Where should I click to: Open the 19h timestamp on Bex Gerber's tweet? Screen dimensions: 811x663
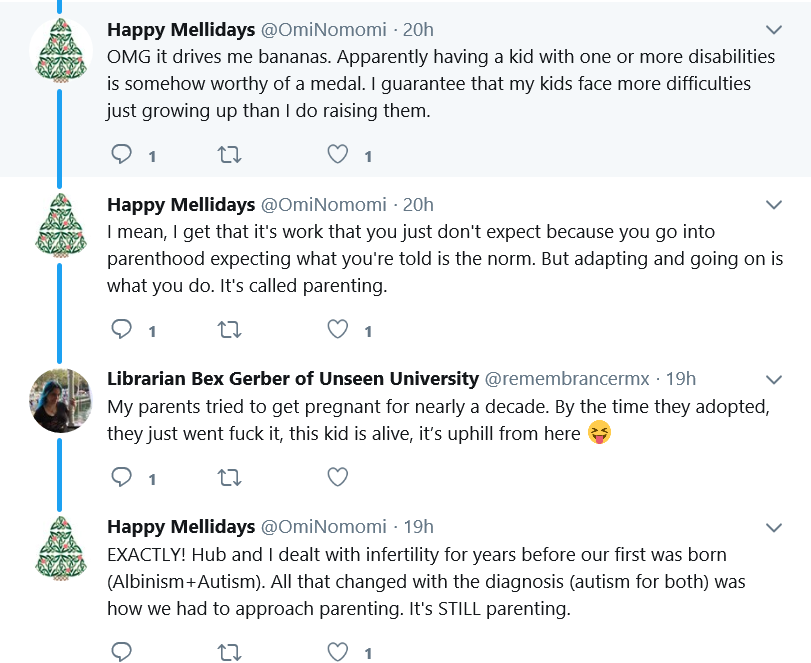click(x=681, y=379)
